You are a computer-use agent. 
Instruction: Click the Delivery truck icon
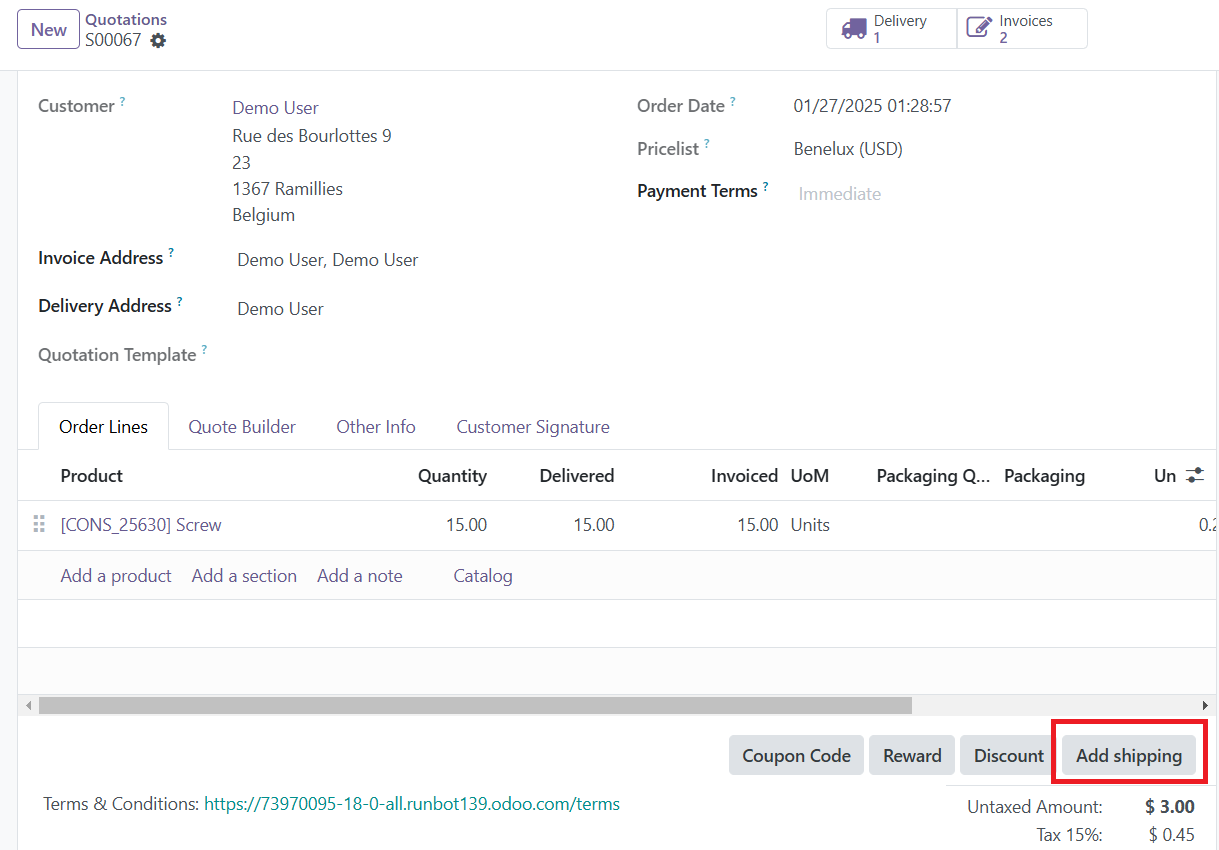pos(854,29)
